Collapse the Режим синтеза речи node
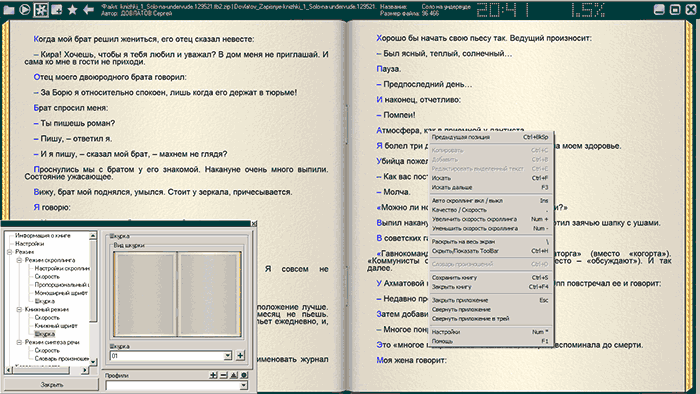 (x=19, y=342)
